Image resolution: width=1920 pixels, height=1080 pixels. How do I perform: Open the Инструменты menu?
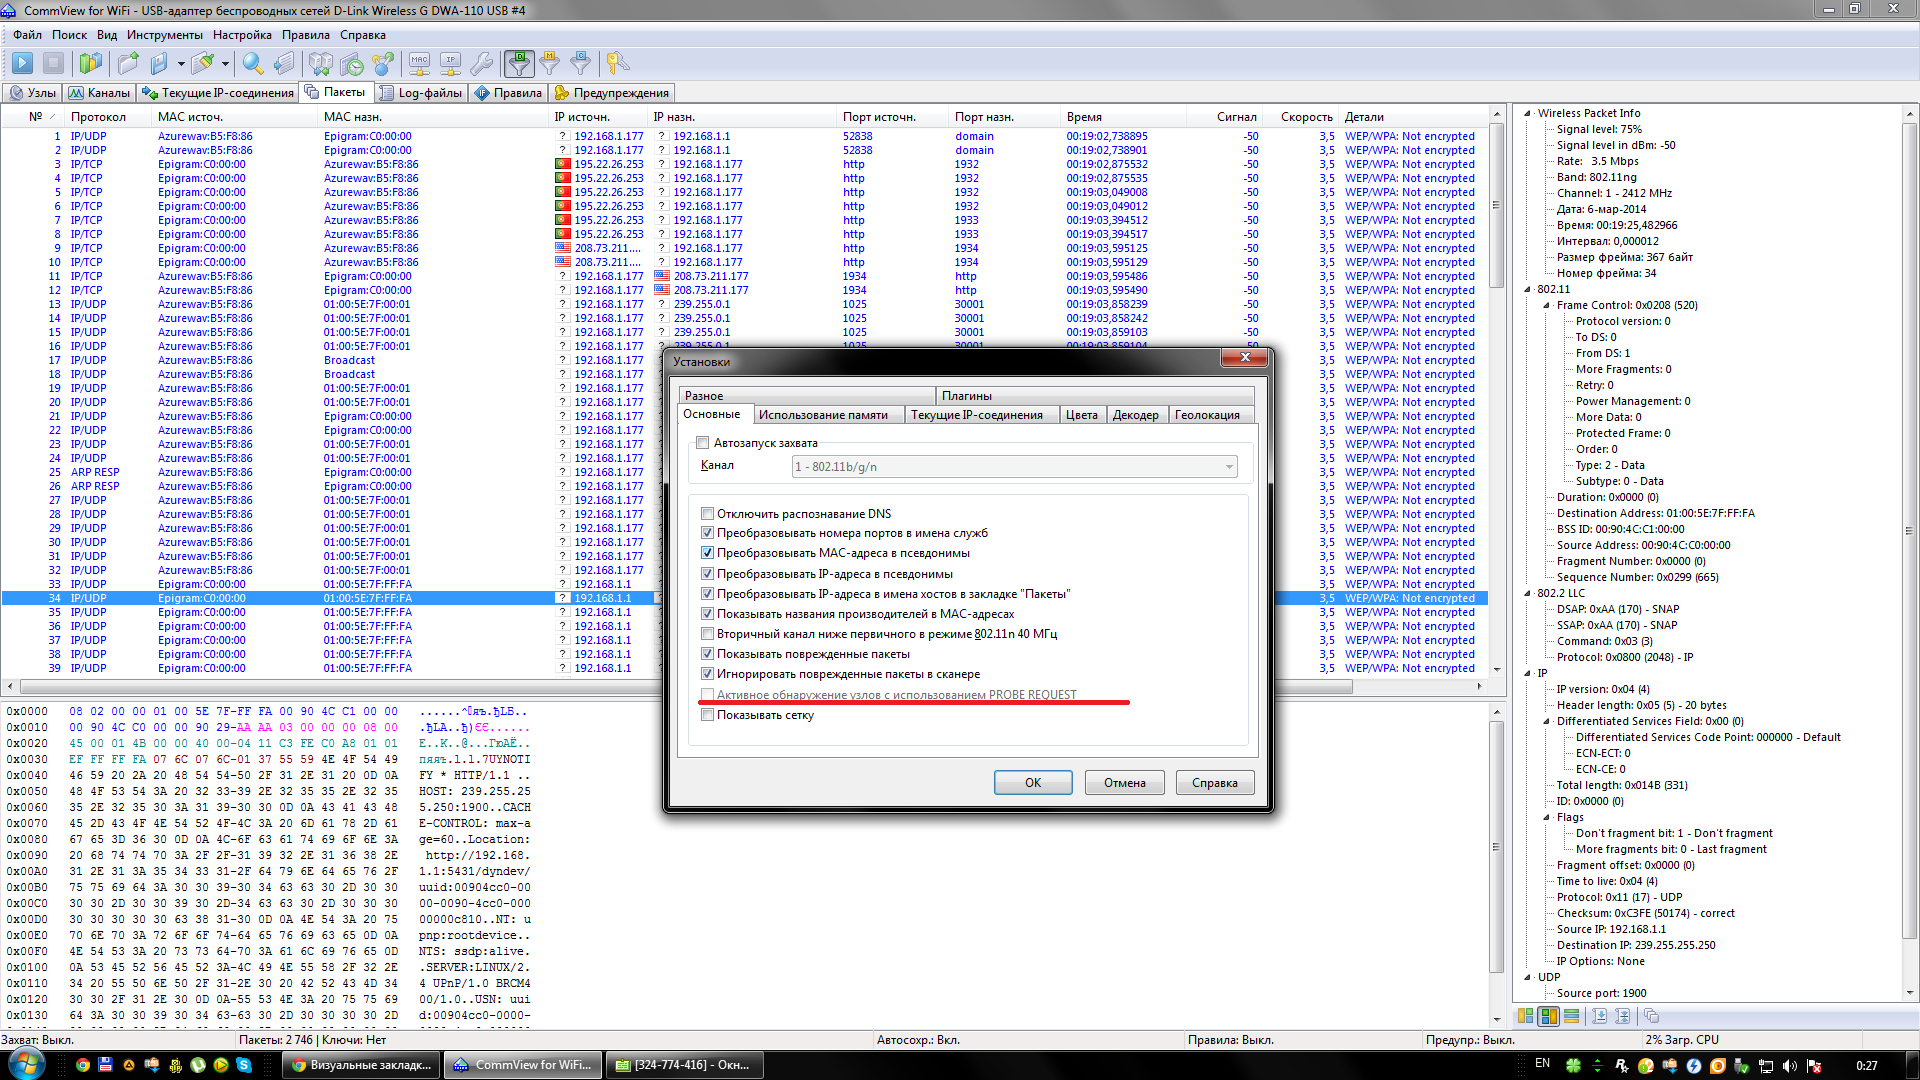point(164,35)
